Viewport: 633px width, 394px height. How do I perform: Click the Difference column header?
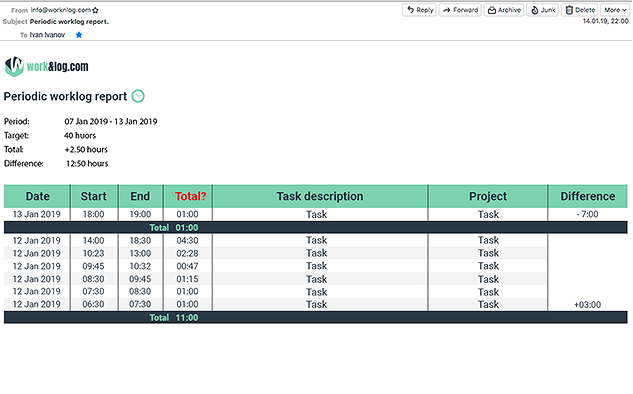click(587, 196)
